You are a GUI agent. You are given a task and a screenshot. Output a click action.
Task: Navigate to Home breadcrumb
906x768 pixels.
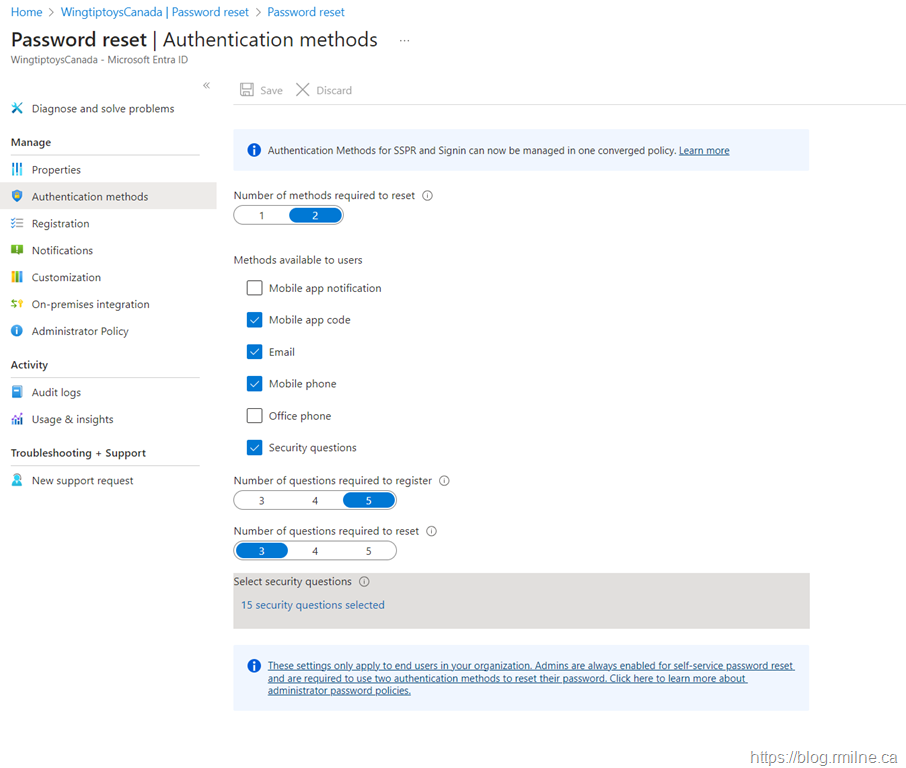point(27,12)
